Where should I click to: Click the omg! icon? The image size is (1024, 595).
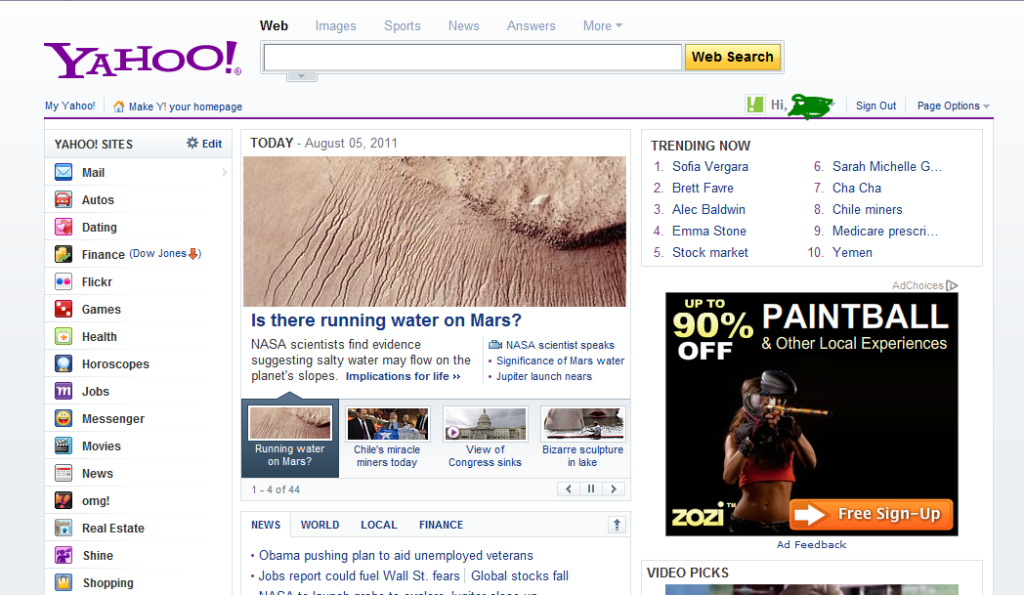click(63, 501)
